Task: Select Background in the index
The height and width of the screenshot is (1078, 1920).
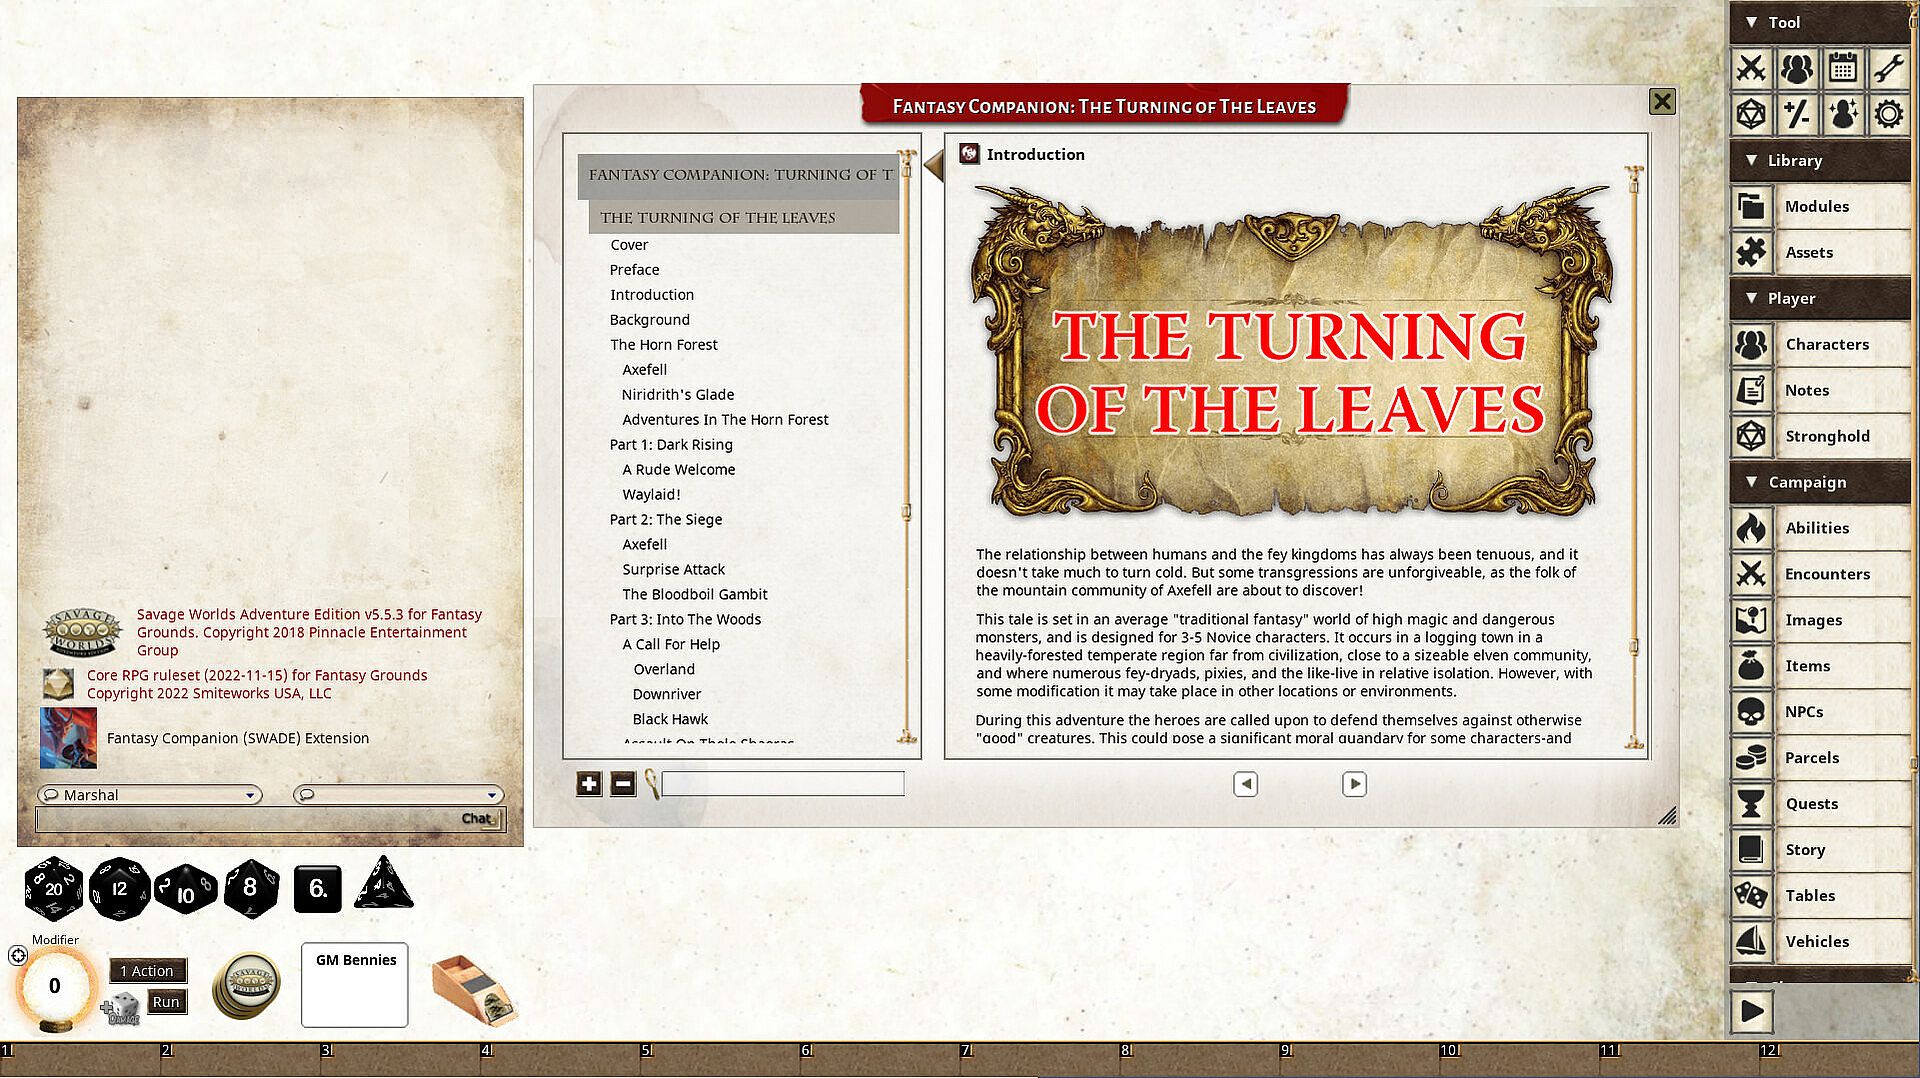Action: (x=650, y=320)
